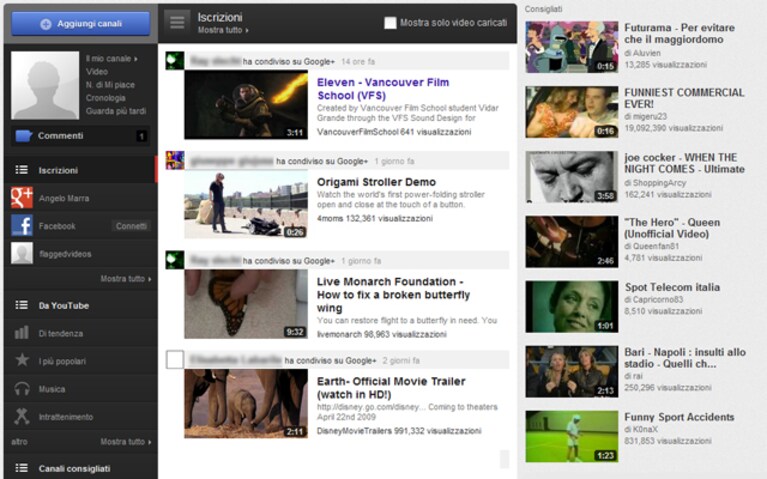
Task: Play FUNNIEST COMMERCIAL EVER thumbnail
Action: pyautogui.click(x=571, y=112)
